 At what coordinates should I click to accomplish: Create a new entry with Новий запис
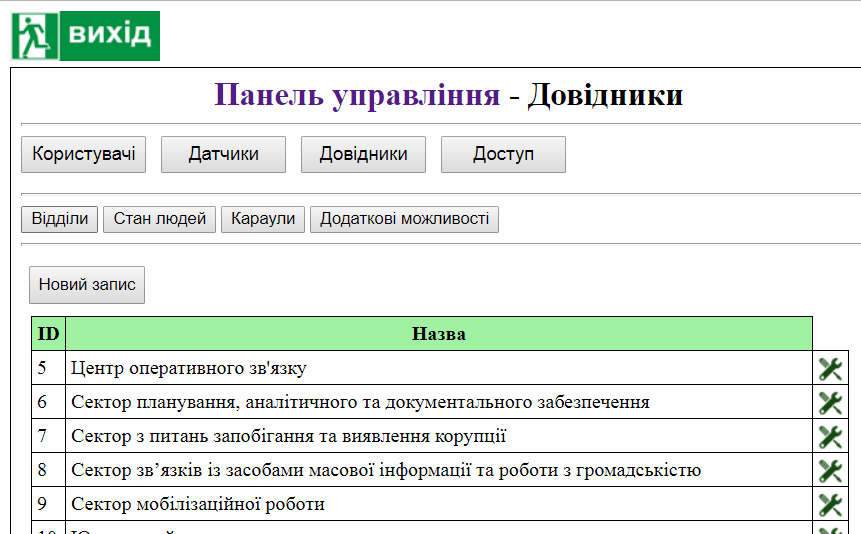tap(87, 285)
